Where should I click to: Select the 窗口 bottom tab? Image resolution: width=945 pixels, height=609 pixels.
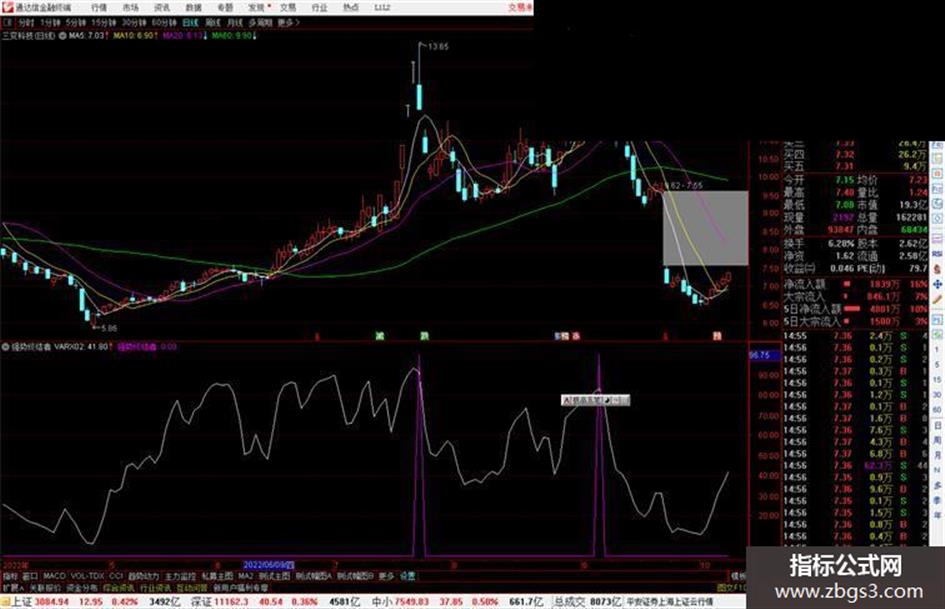[x=30, y=576]
